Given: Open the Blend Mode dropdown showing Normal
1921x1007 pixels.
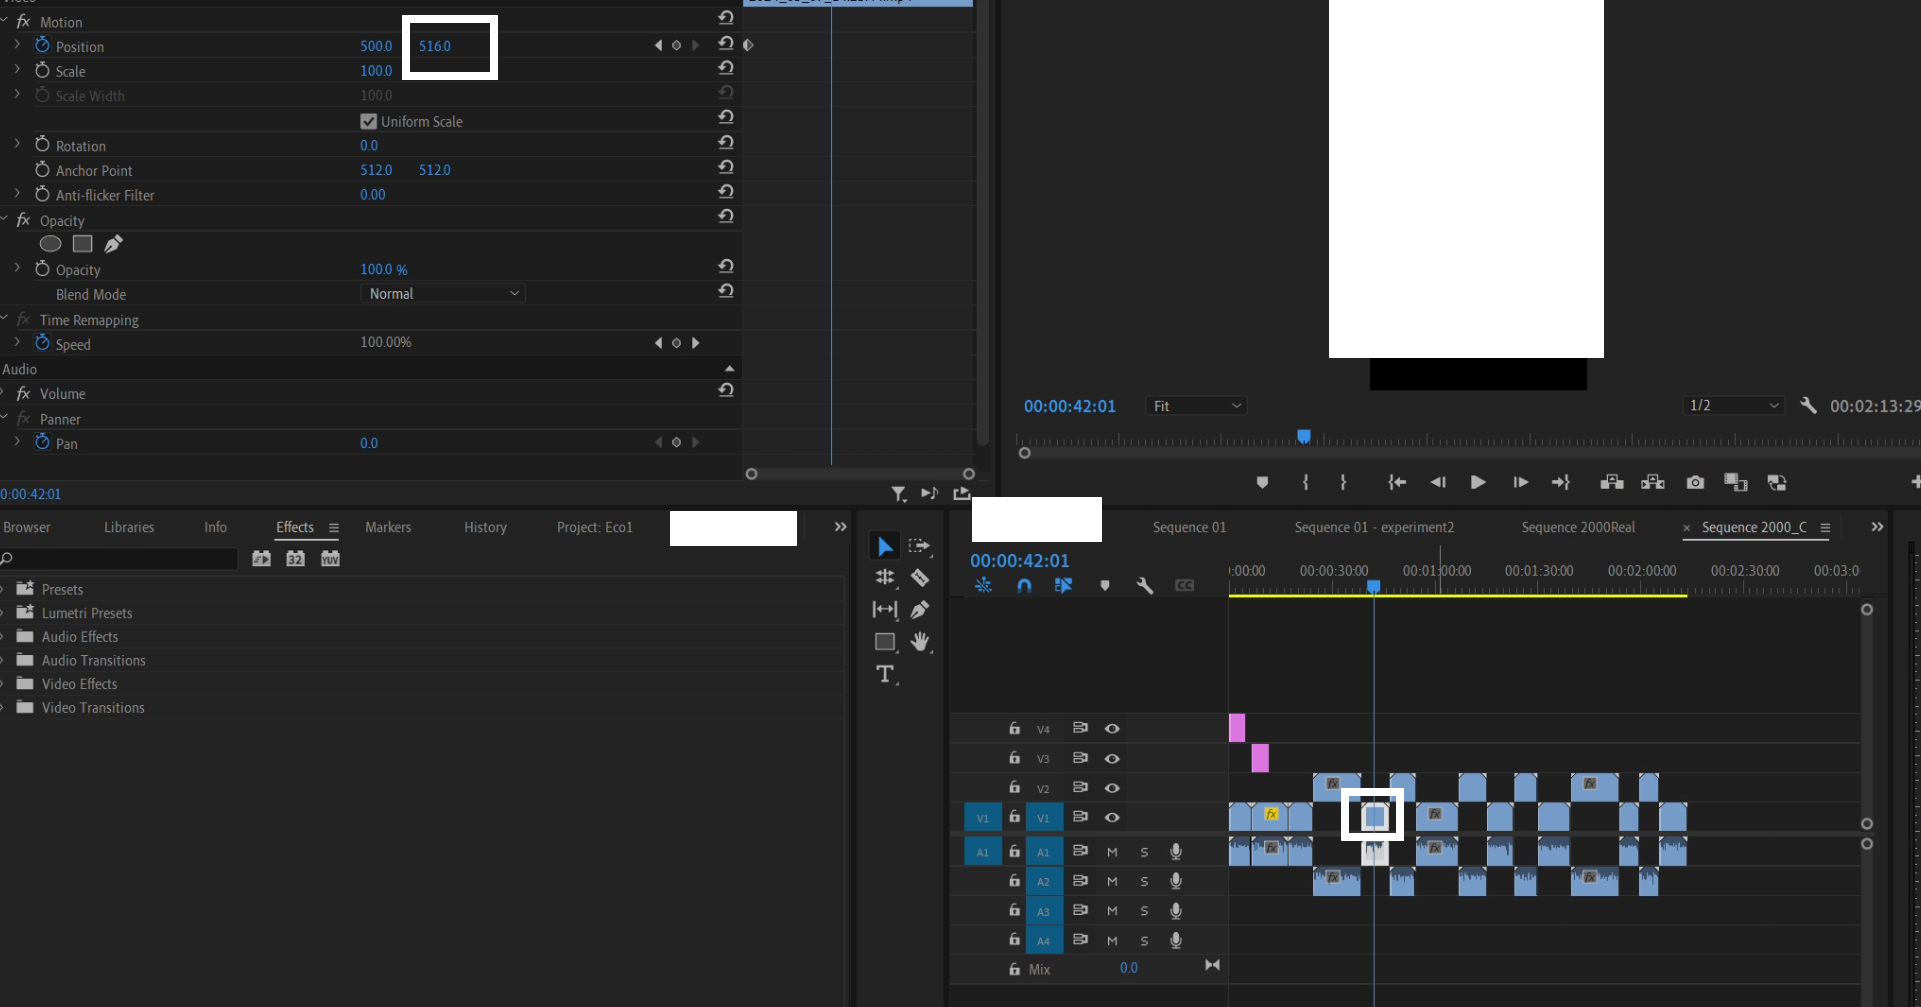Looking at the screenshot, I should (443, 293).
